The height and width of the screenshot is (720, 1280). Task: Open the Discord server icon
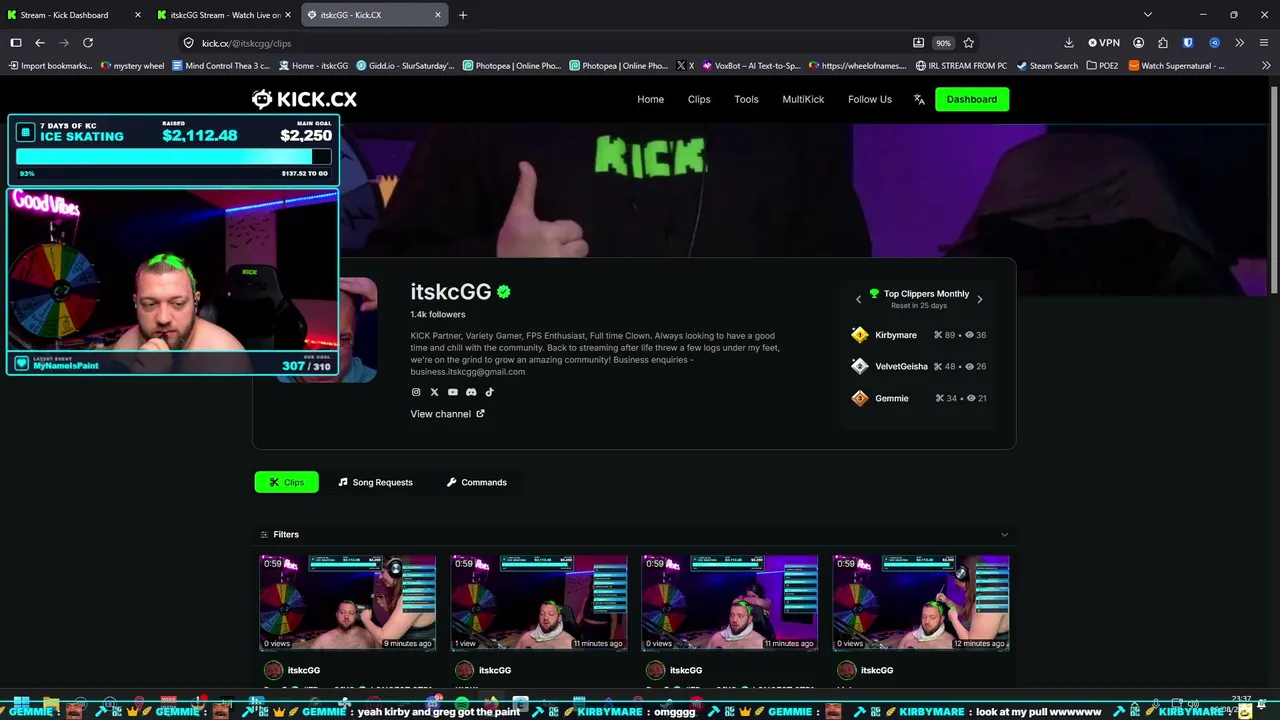pos(471,392)
